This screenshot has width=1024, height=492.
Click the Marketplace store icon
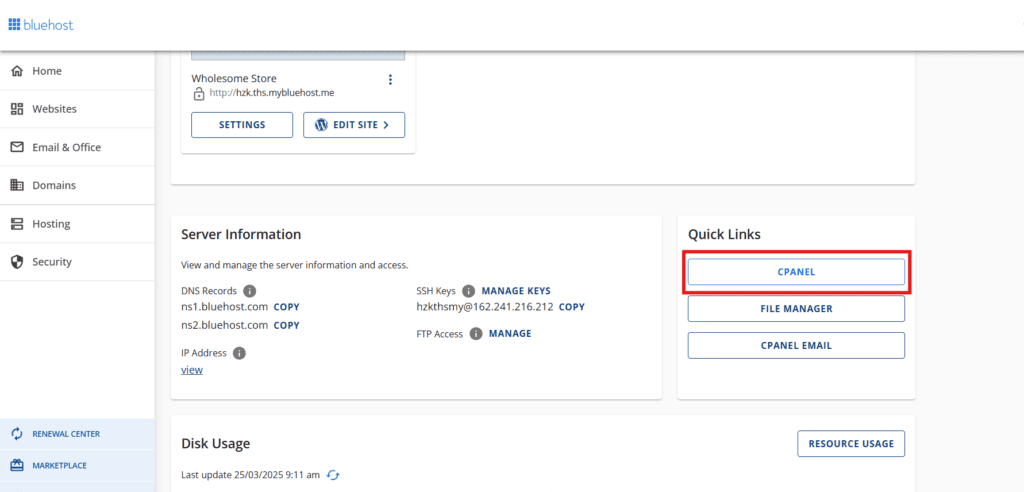pyautogui.click(x=18, y=466)
